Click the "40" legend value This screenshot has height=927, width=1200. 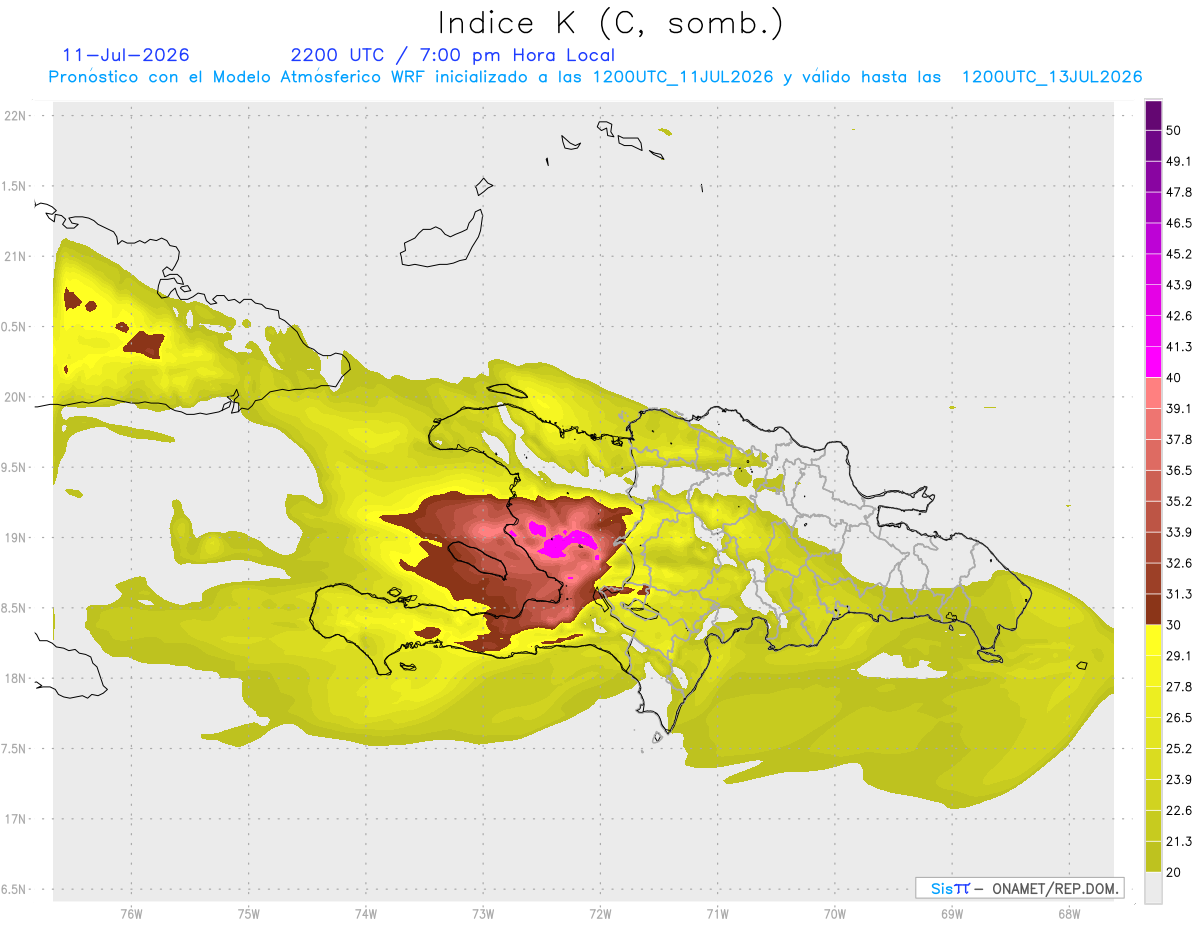pyautogui.click(x=1174, y=378)
